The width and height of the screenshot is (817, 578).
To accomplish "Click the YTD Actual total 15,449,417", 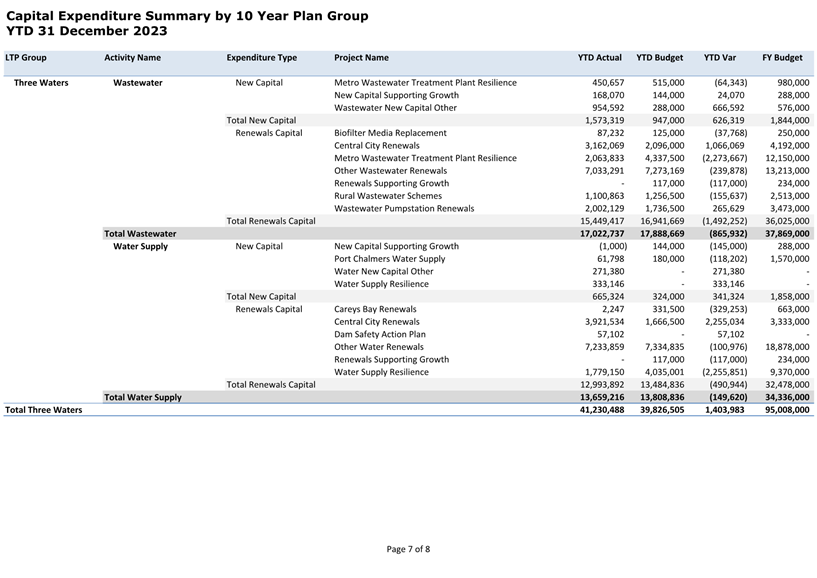I will [602, 221].
